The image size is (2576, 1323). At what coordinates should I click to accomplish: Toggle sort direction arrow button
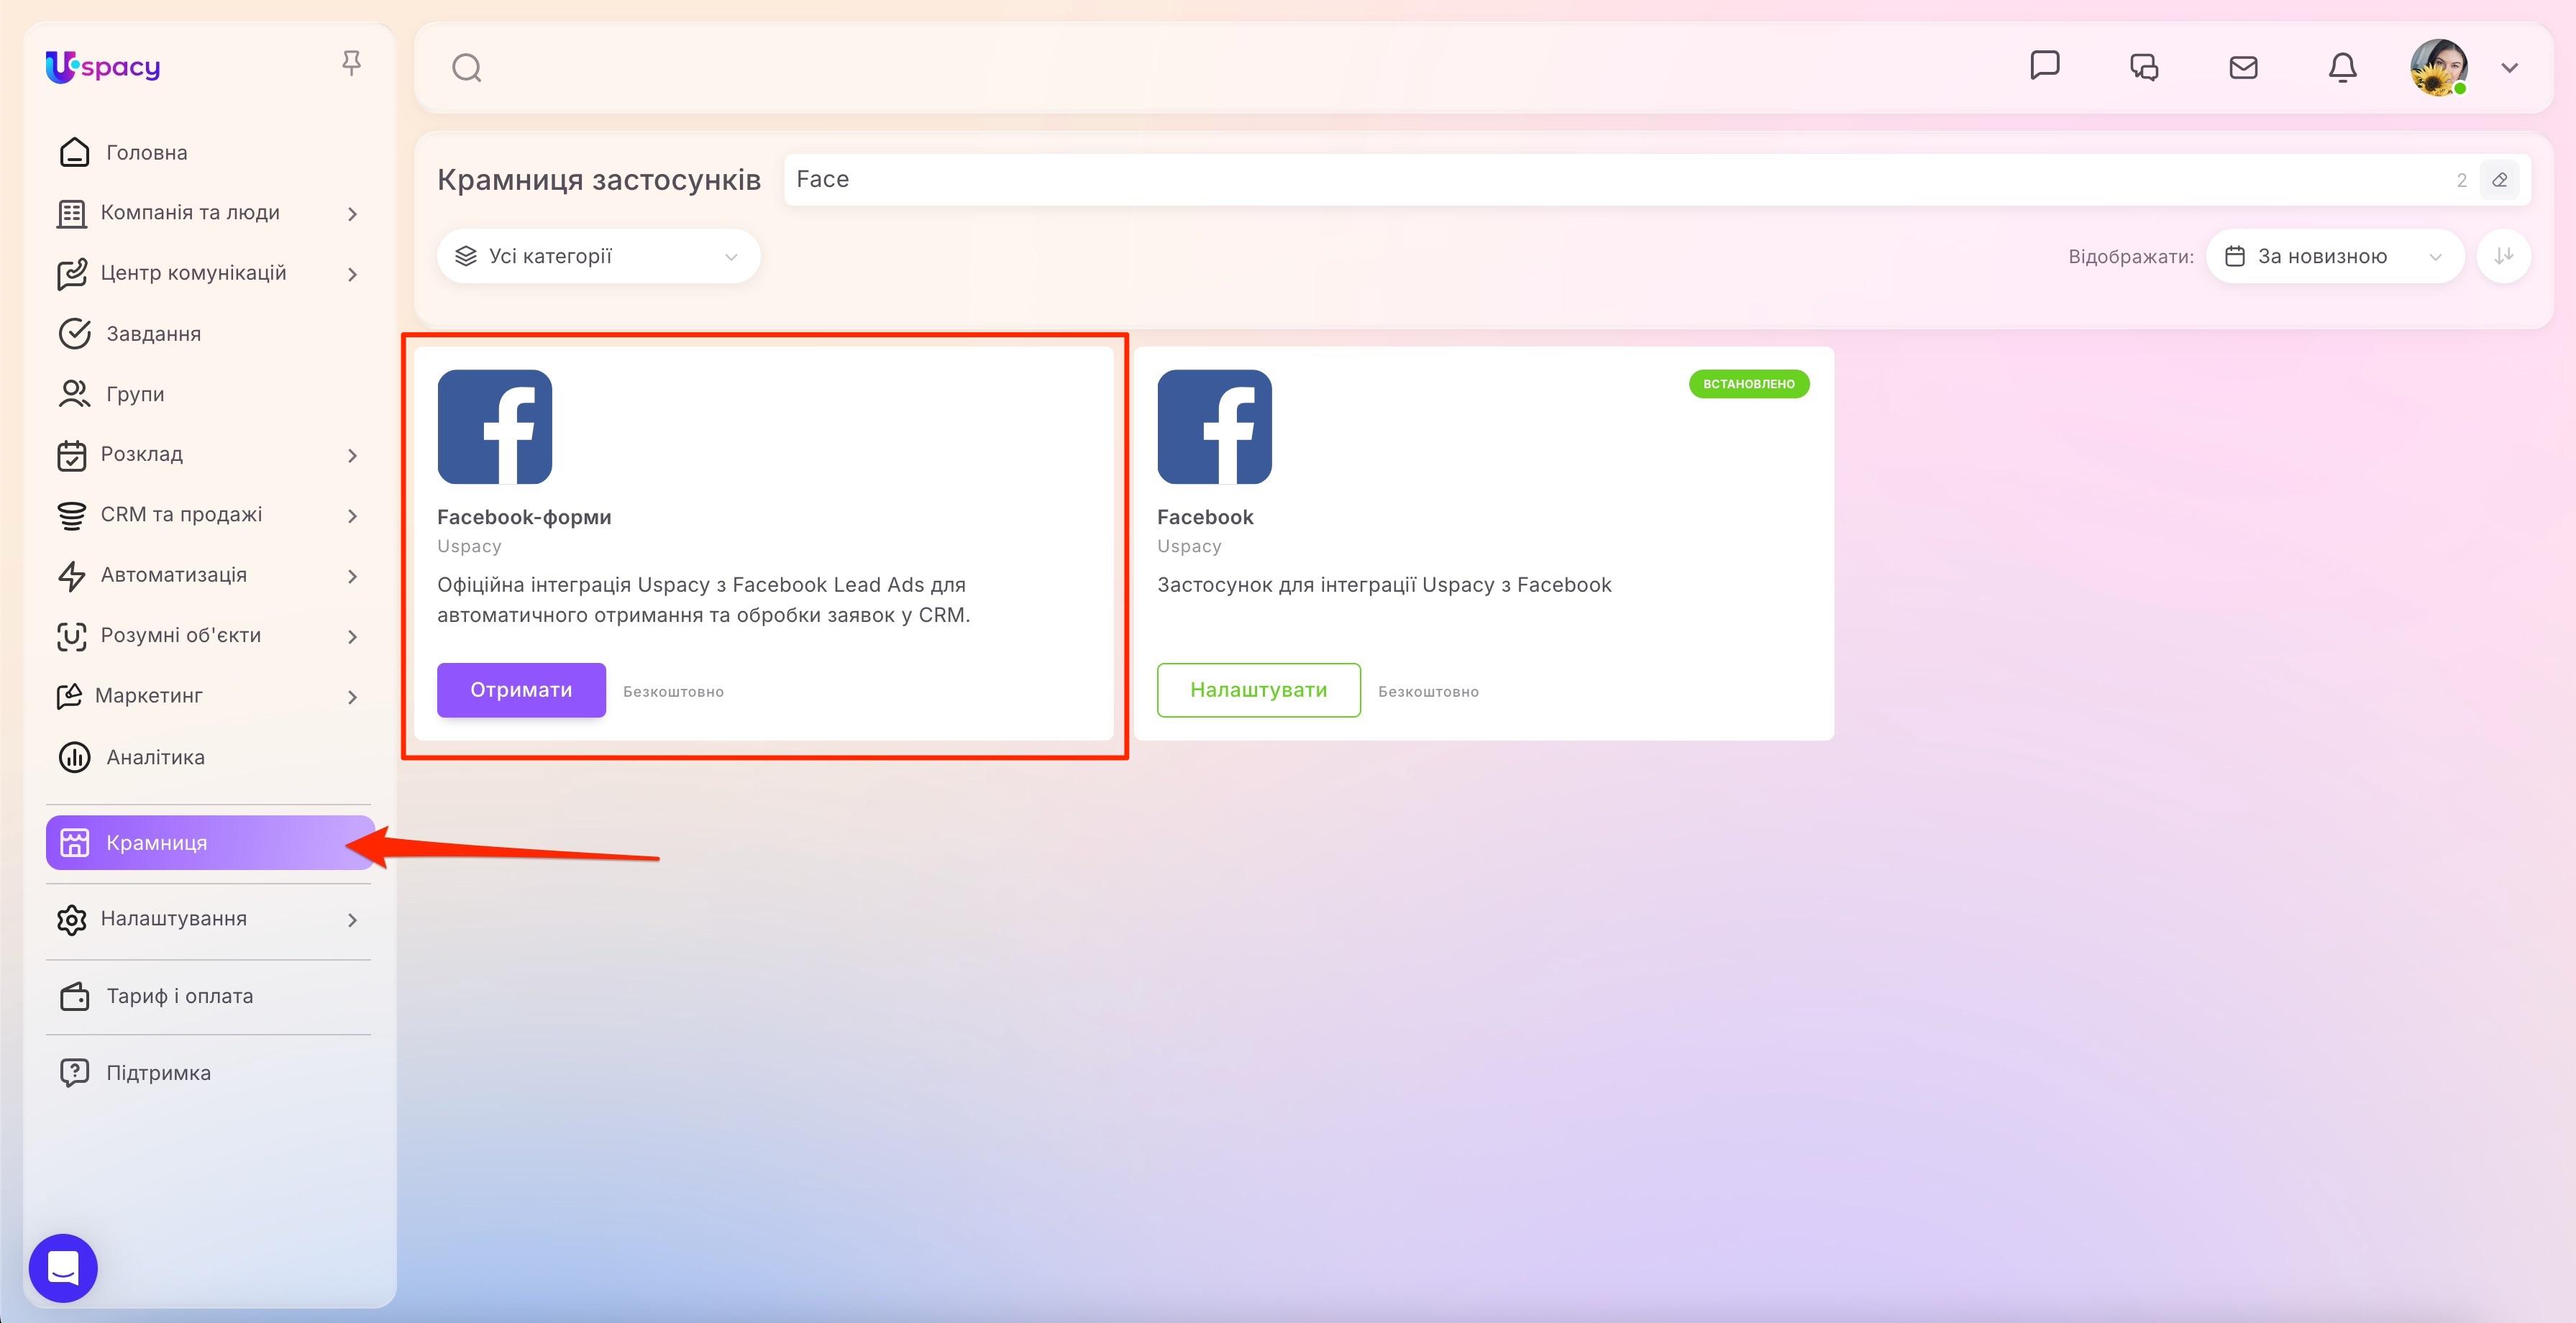(x=2504, y=256)
